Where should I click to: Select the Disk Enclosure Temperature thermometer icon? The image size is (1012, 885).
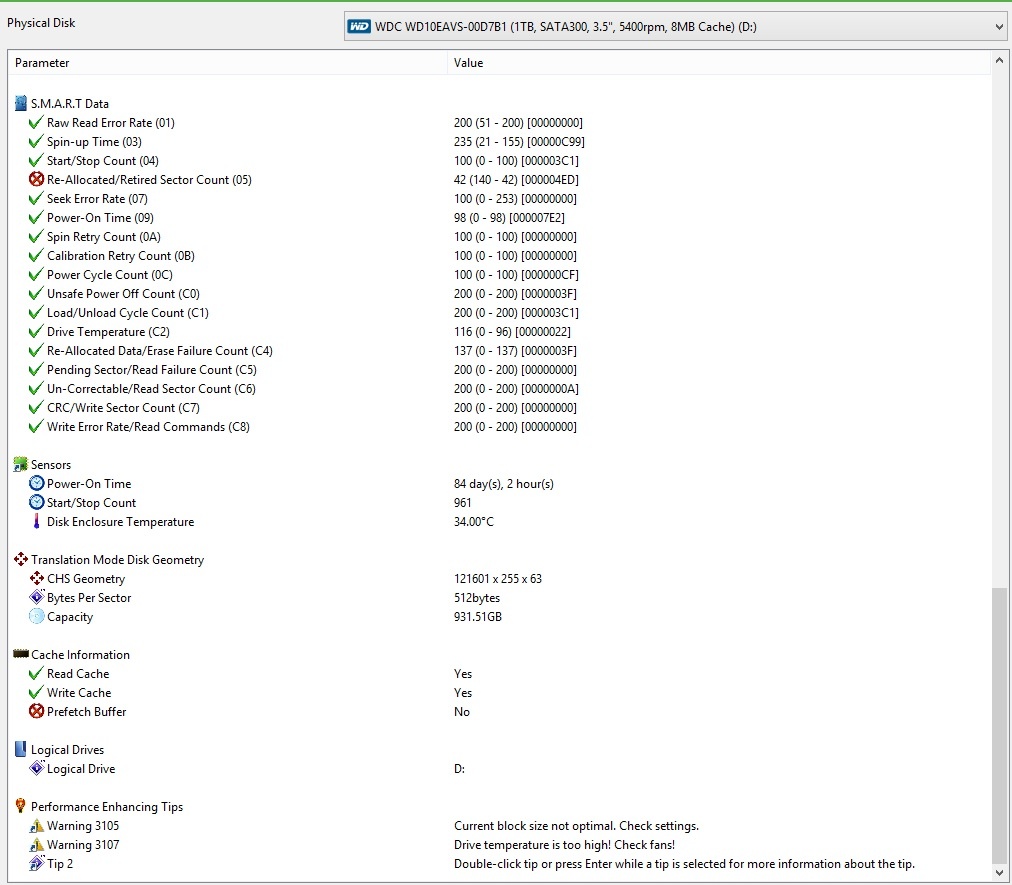(35, 521)
